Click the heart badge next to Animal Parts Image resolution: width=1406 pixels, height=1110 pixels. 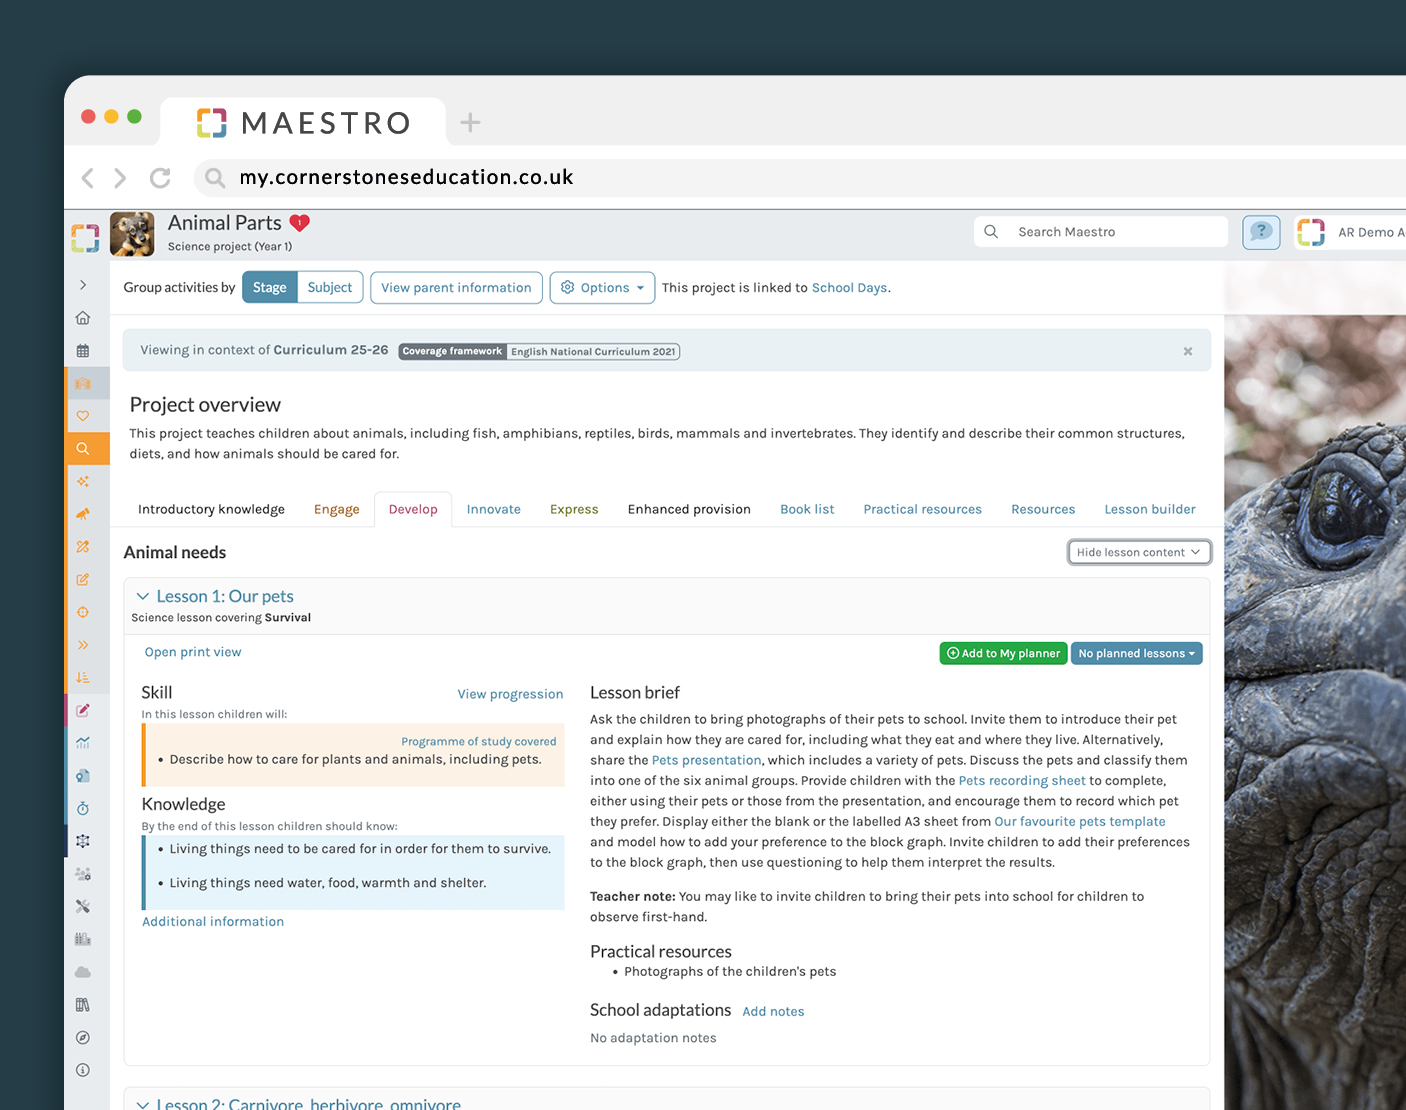(x=300, y=222)
